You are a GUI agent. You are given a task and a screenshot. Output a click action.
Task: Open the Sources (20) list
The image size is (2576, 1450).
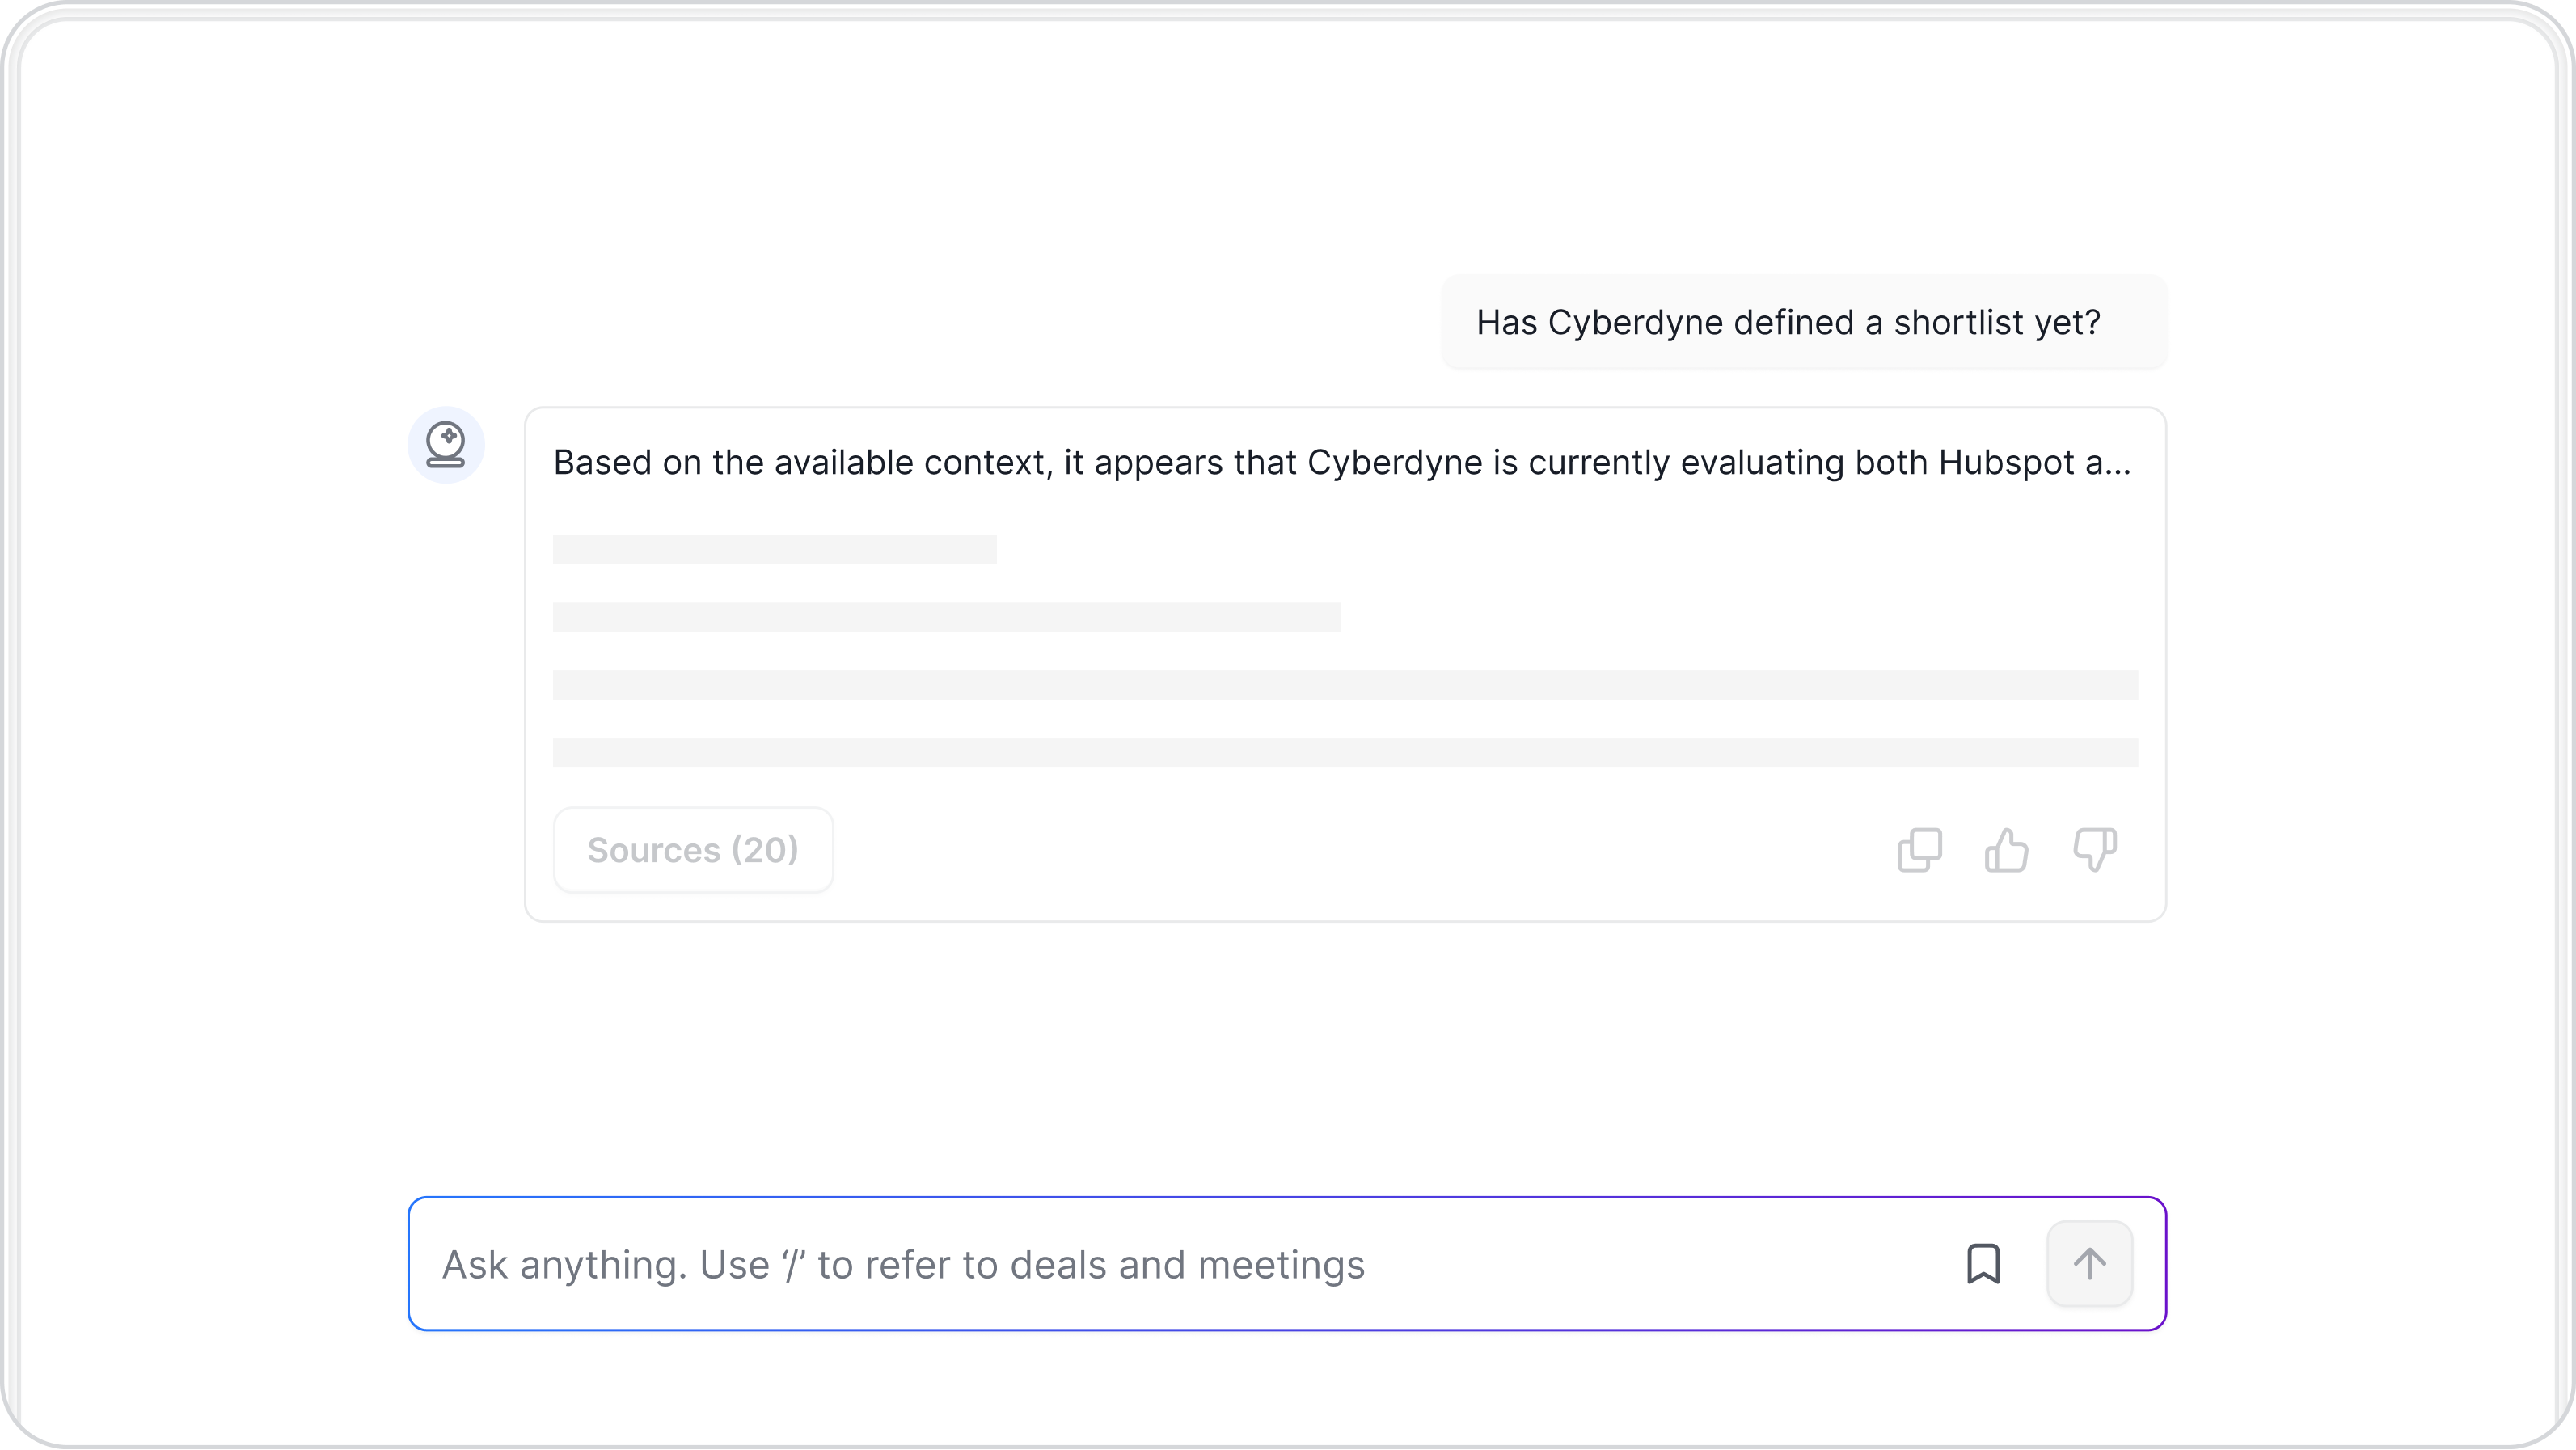[693, 850]
